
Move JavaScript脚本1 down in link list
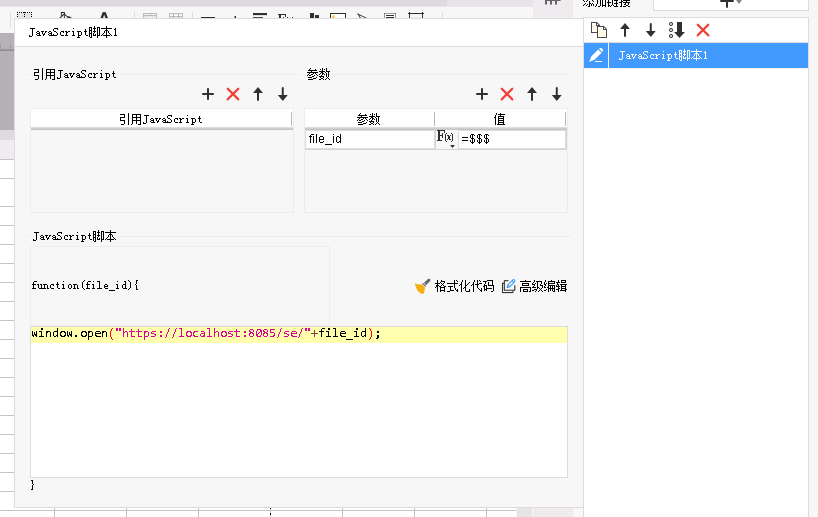pyautogui.click(x=651, y=30)
